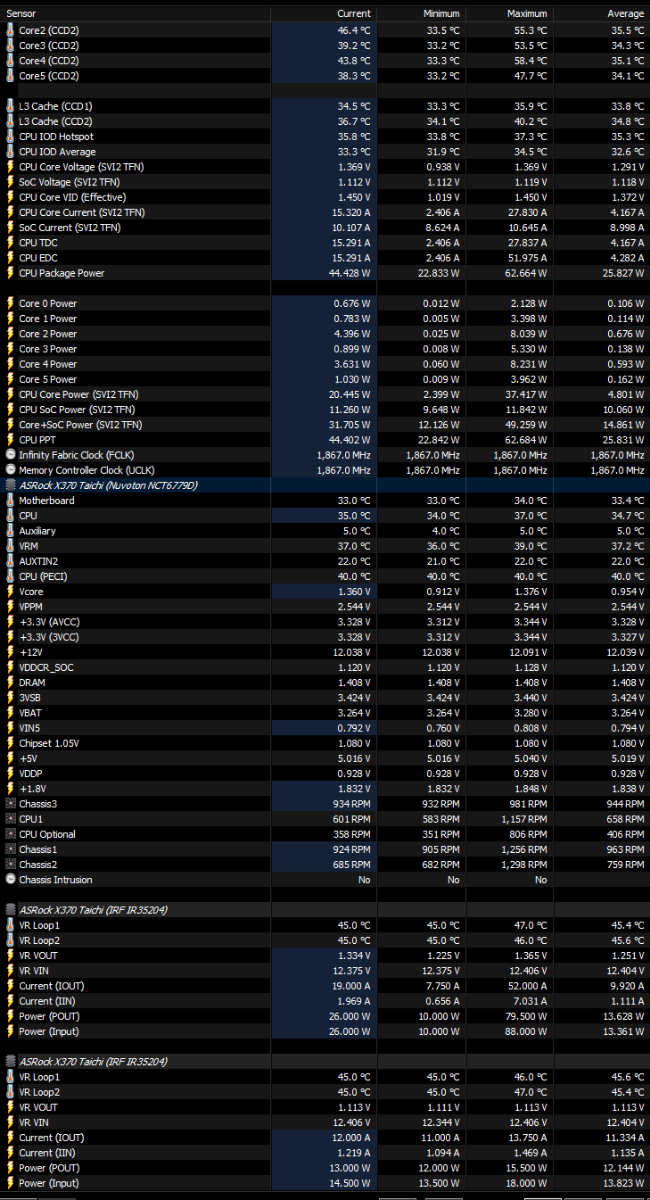Select the CPU (PECI) row label
Image resolution: width=650 pixels, height=1200 pixels.
tap(42, 576)
